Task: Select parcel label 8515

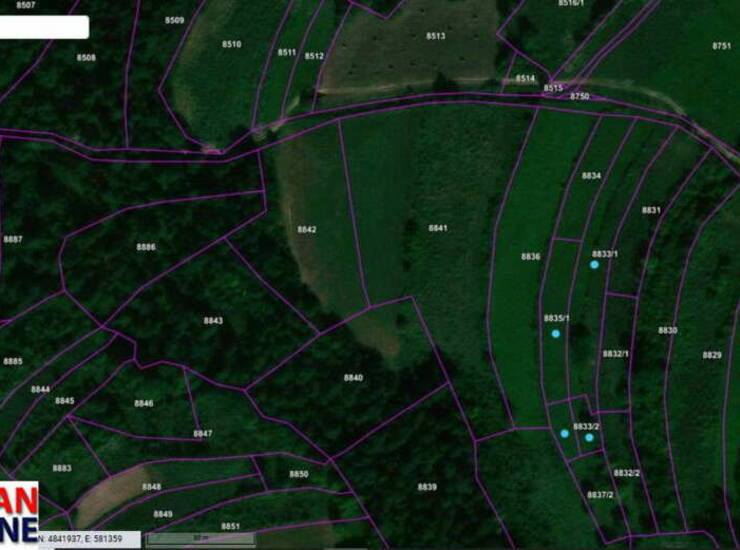Action: pyautogui.click(x=553, y=88)
